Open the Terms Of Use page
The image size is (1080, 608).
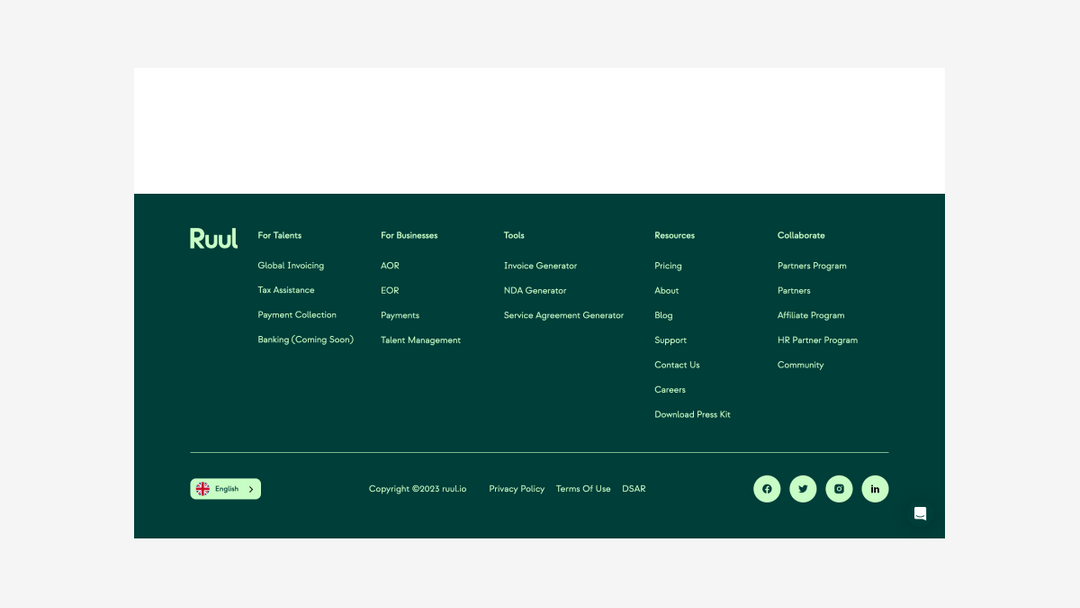[583, 489]
